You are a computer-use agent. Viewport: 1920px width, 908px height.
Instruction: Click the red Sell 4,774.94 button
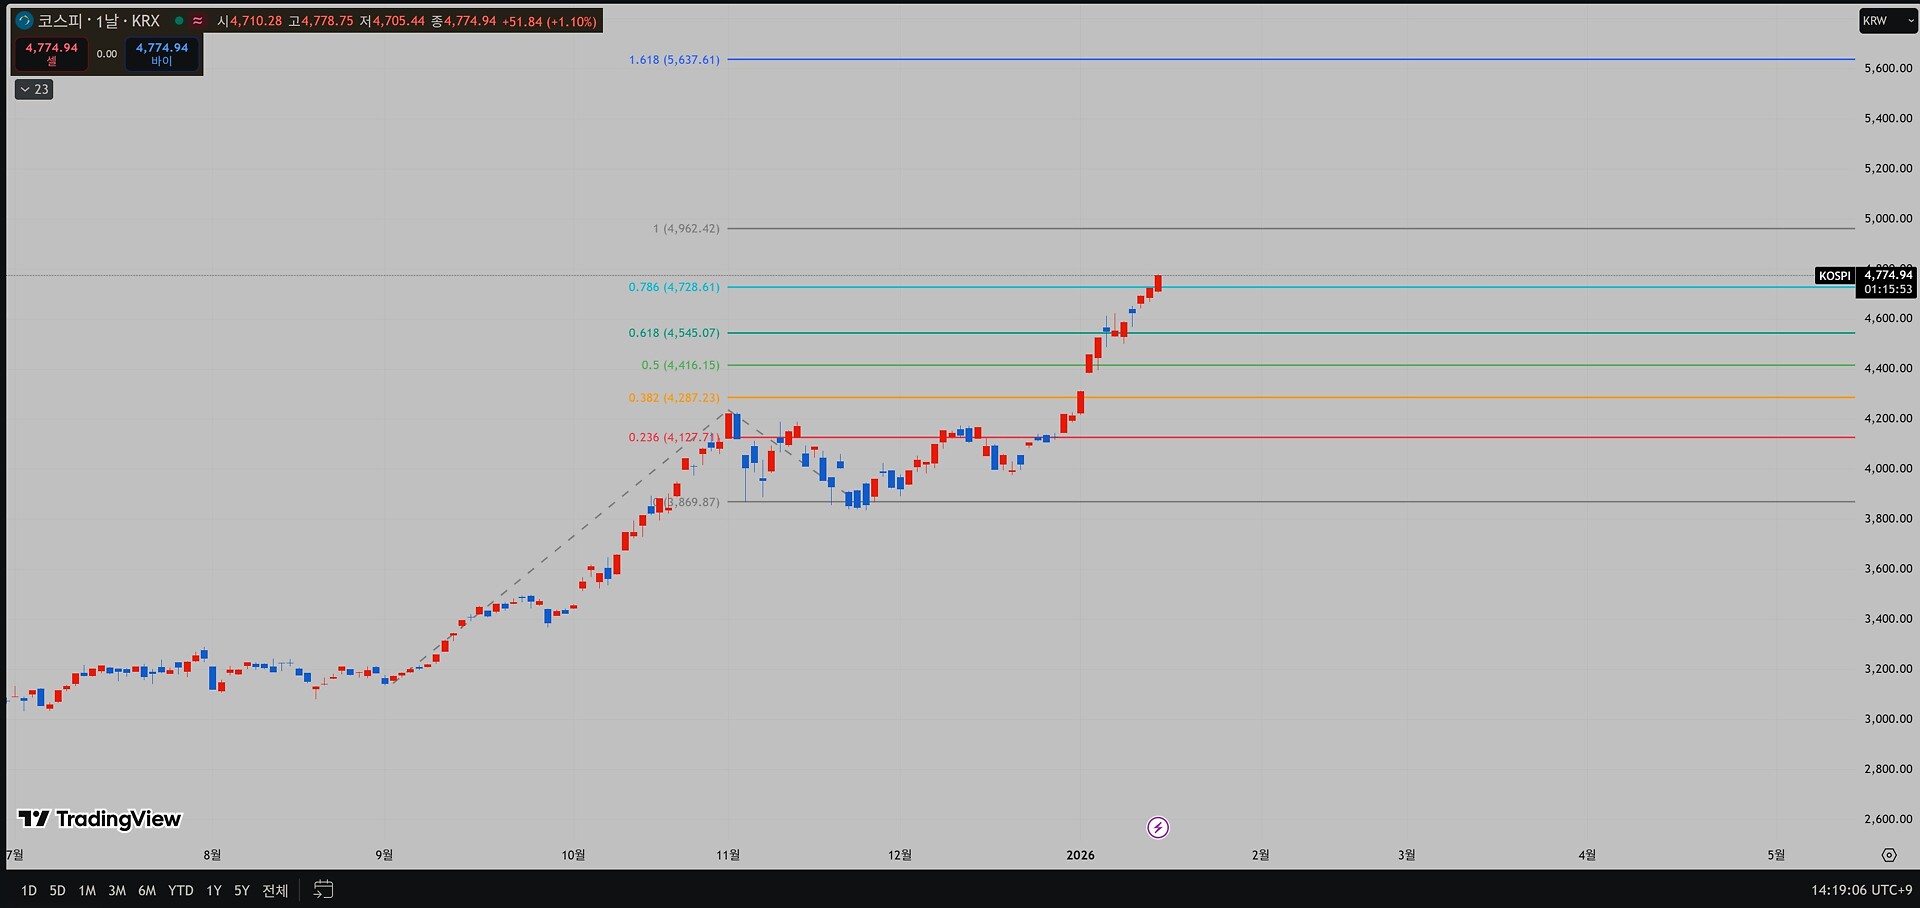coord(51,54)
